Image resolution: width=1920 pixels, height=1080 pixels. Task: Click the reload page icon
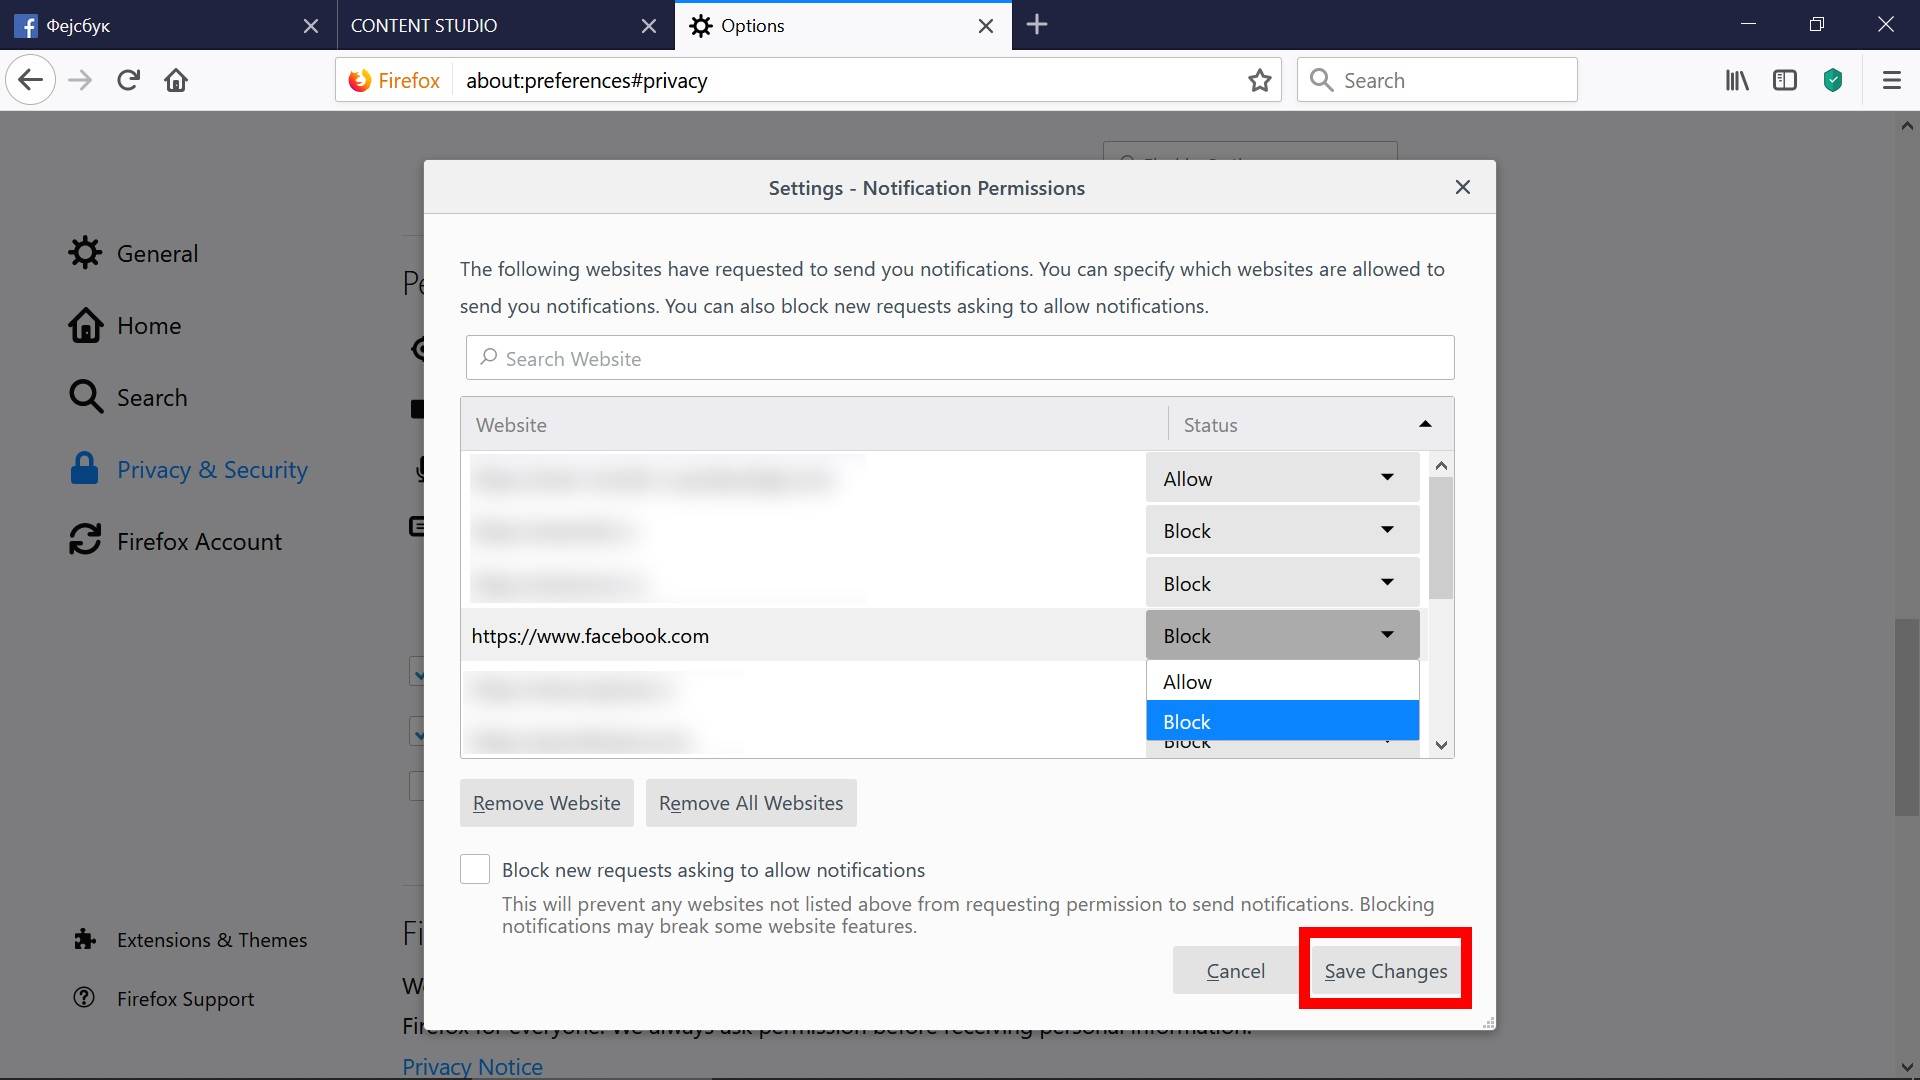[x=128, y=80]
